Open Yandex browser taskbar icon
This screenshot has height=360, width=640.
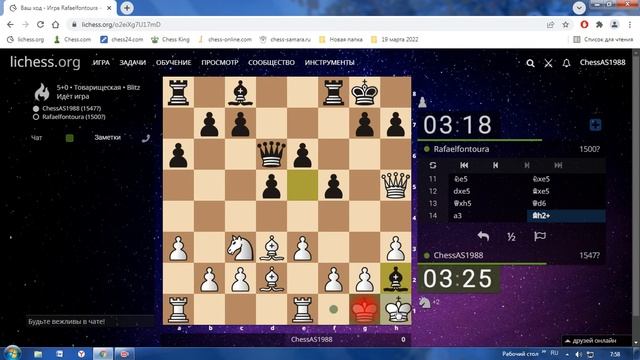[81, 354]
